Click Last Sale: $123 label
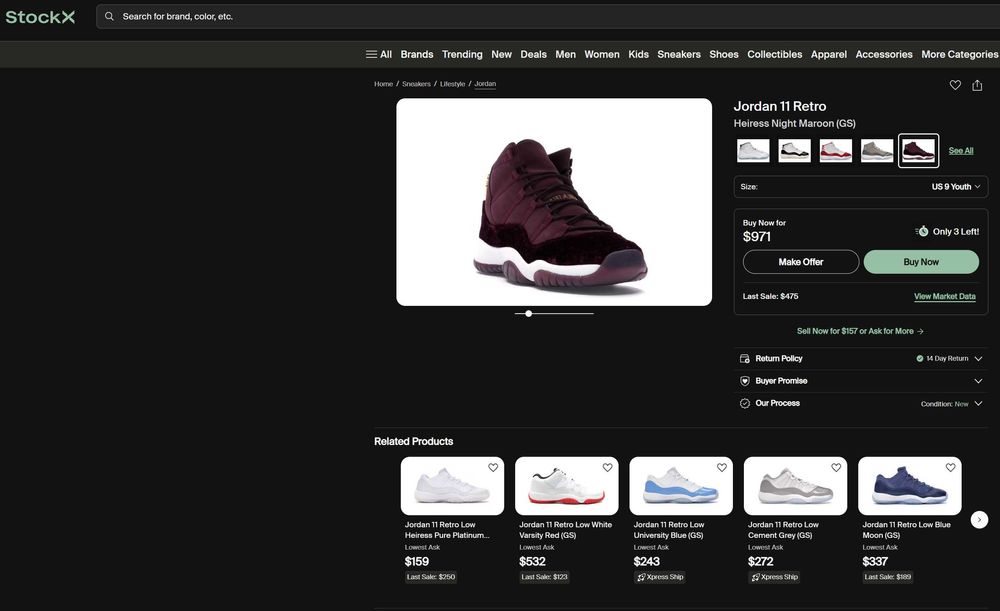The height and width of the screenshot is (611, 1000). point(544,577)
